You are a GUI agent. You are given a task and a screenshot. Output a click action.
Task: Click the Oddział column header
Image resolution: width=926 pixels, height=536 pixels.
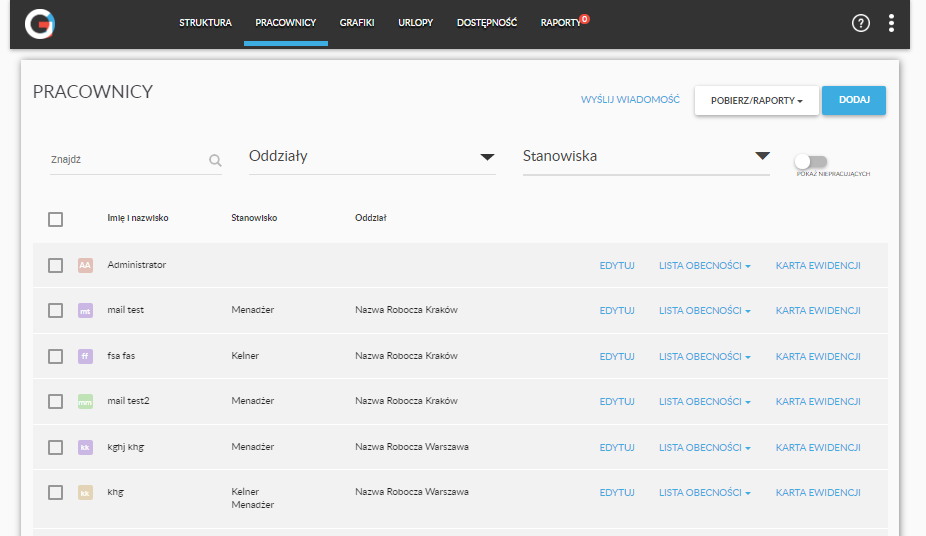coord(370,218)
